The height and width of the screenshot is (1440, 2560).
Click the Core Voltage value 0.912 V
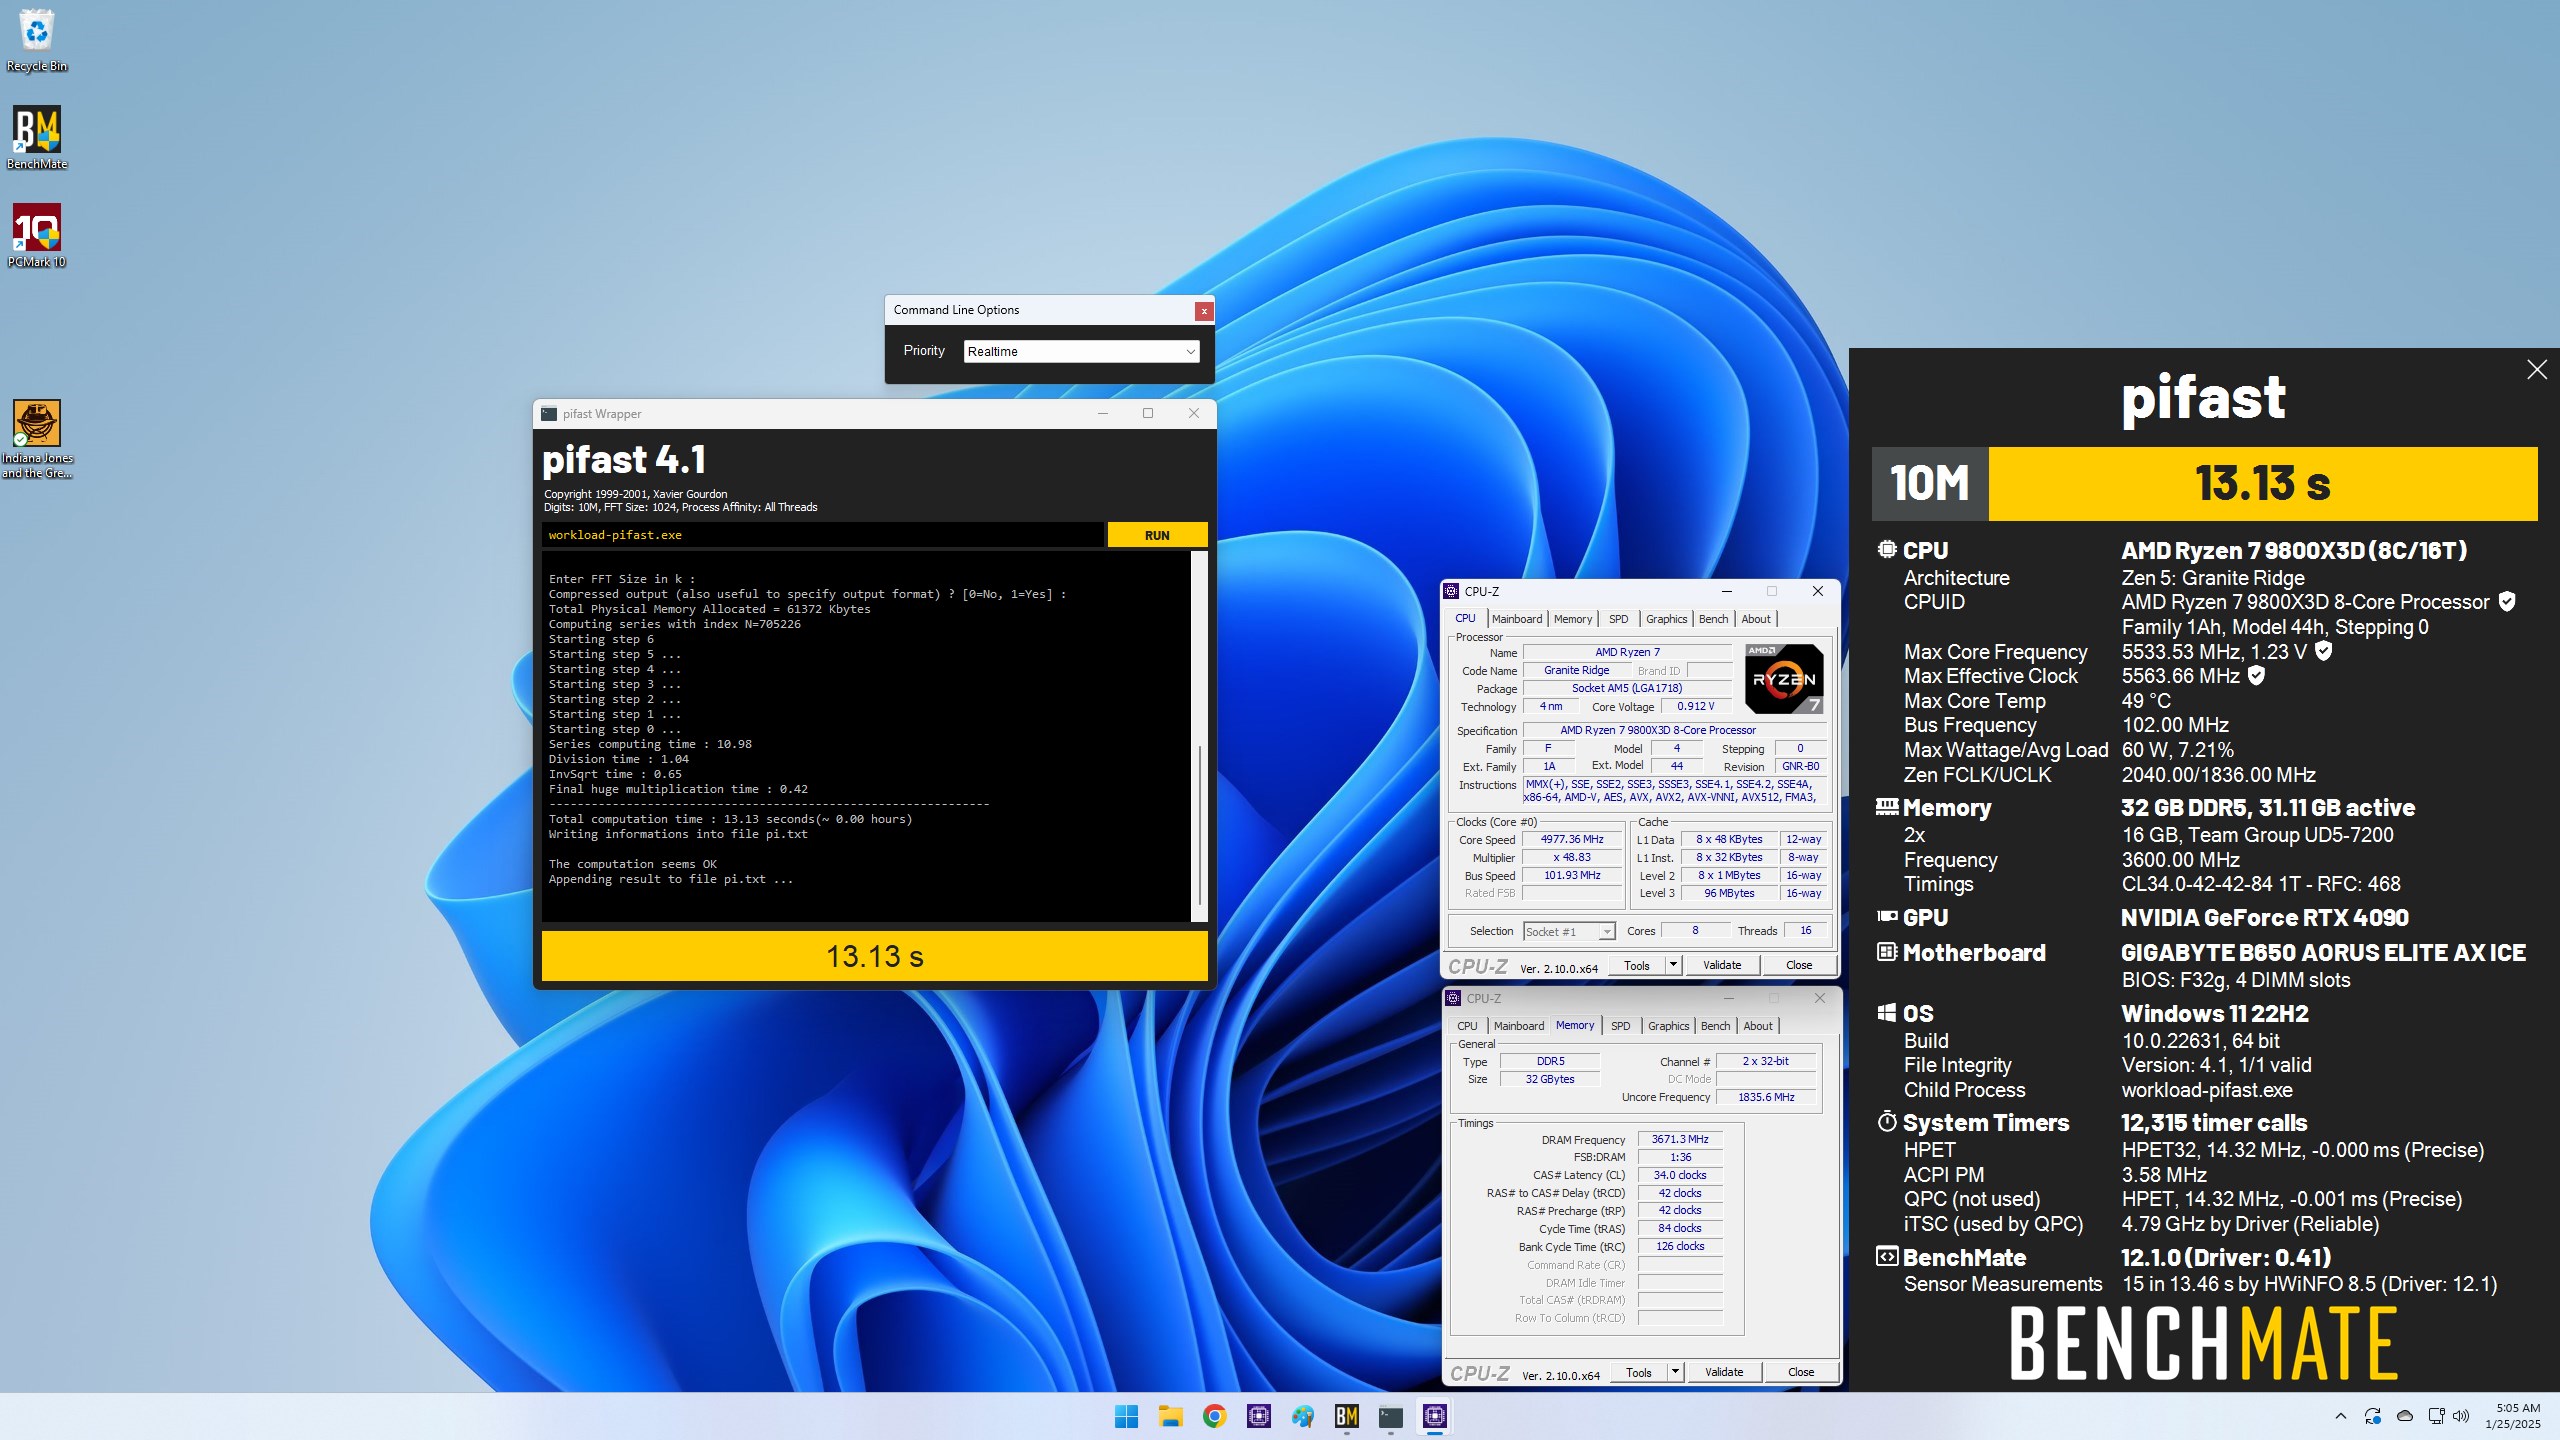tap(1696, 706)
